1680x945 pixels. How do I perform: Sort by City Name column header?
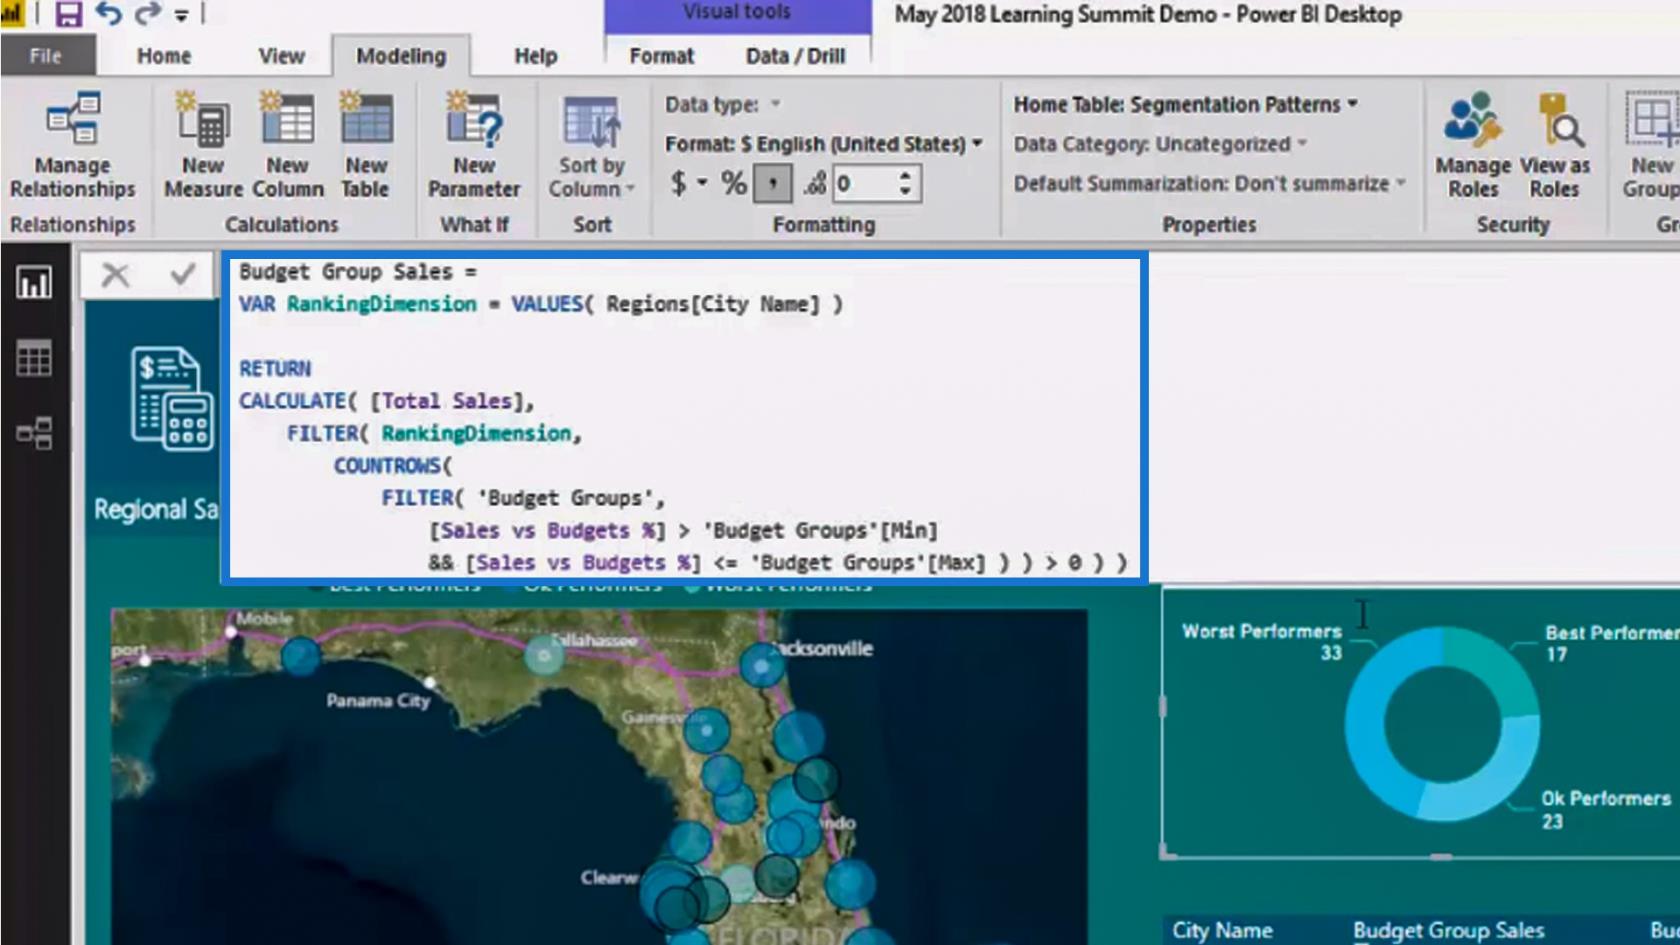[x=1222, y=930]
